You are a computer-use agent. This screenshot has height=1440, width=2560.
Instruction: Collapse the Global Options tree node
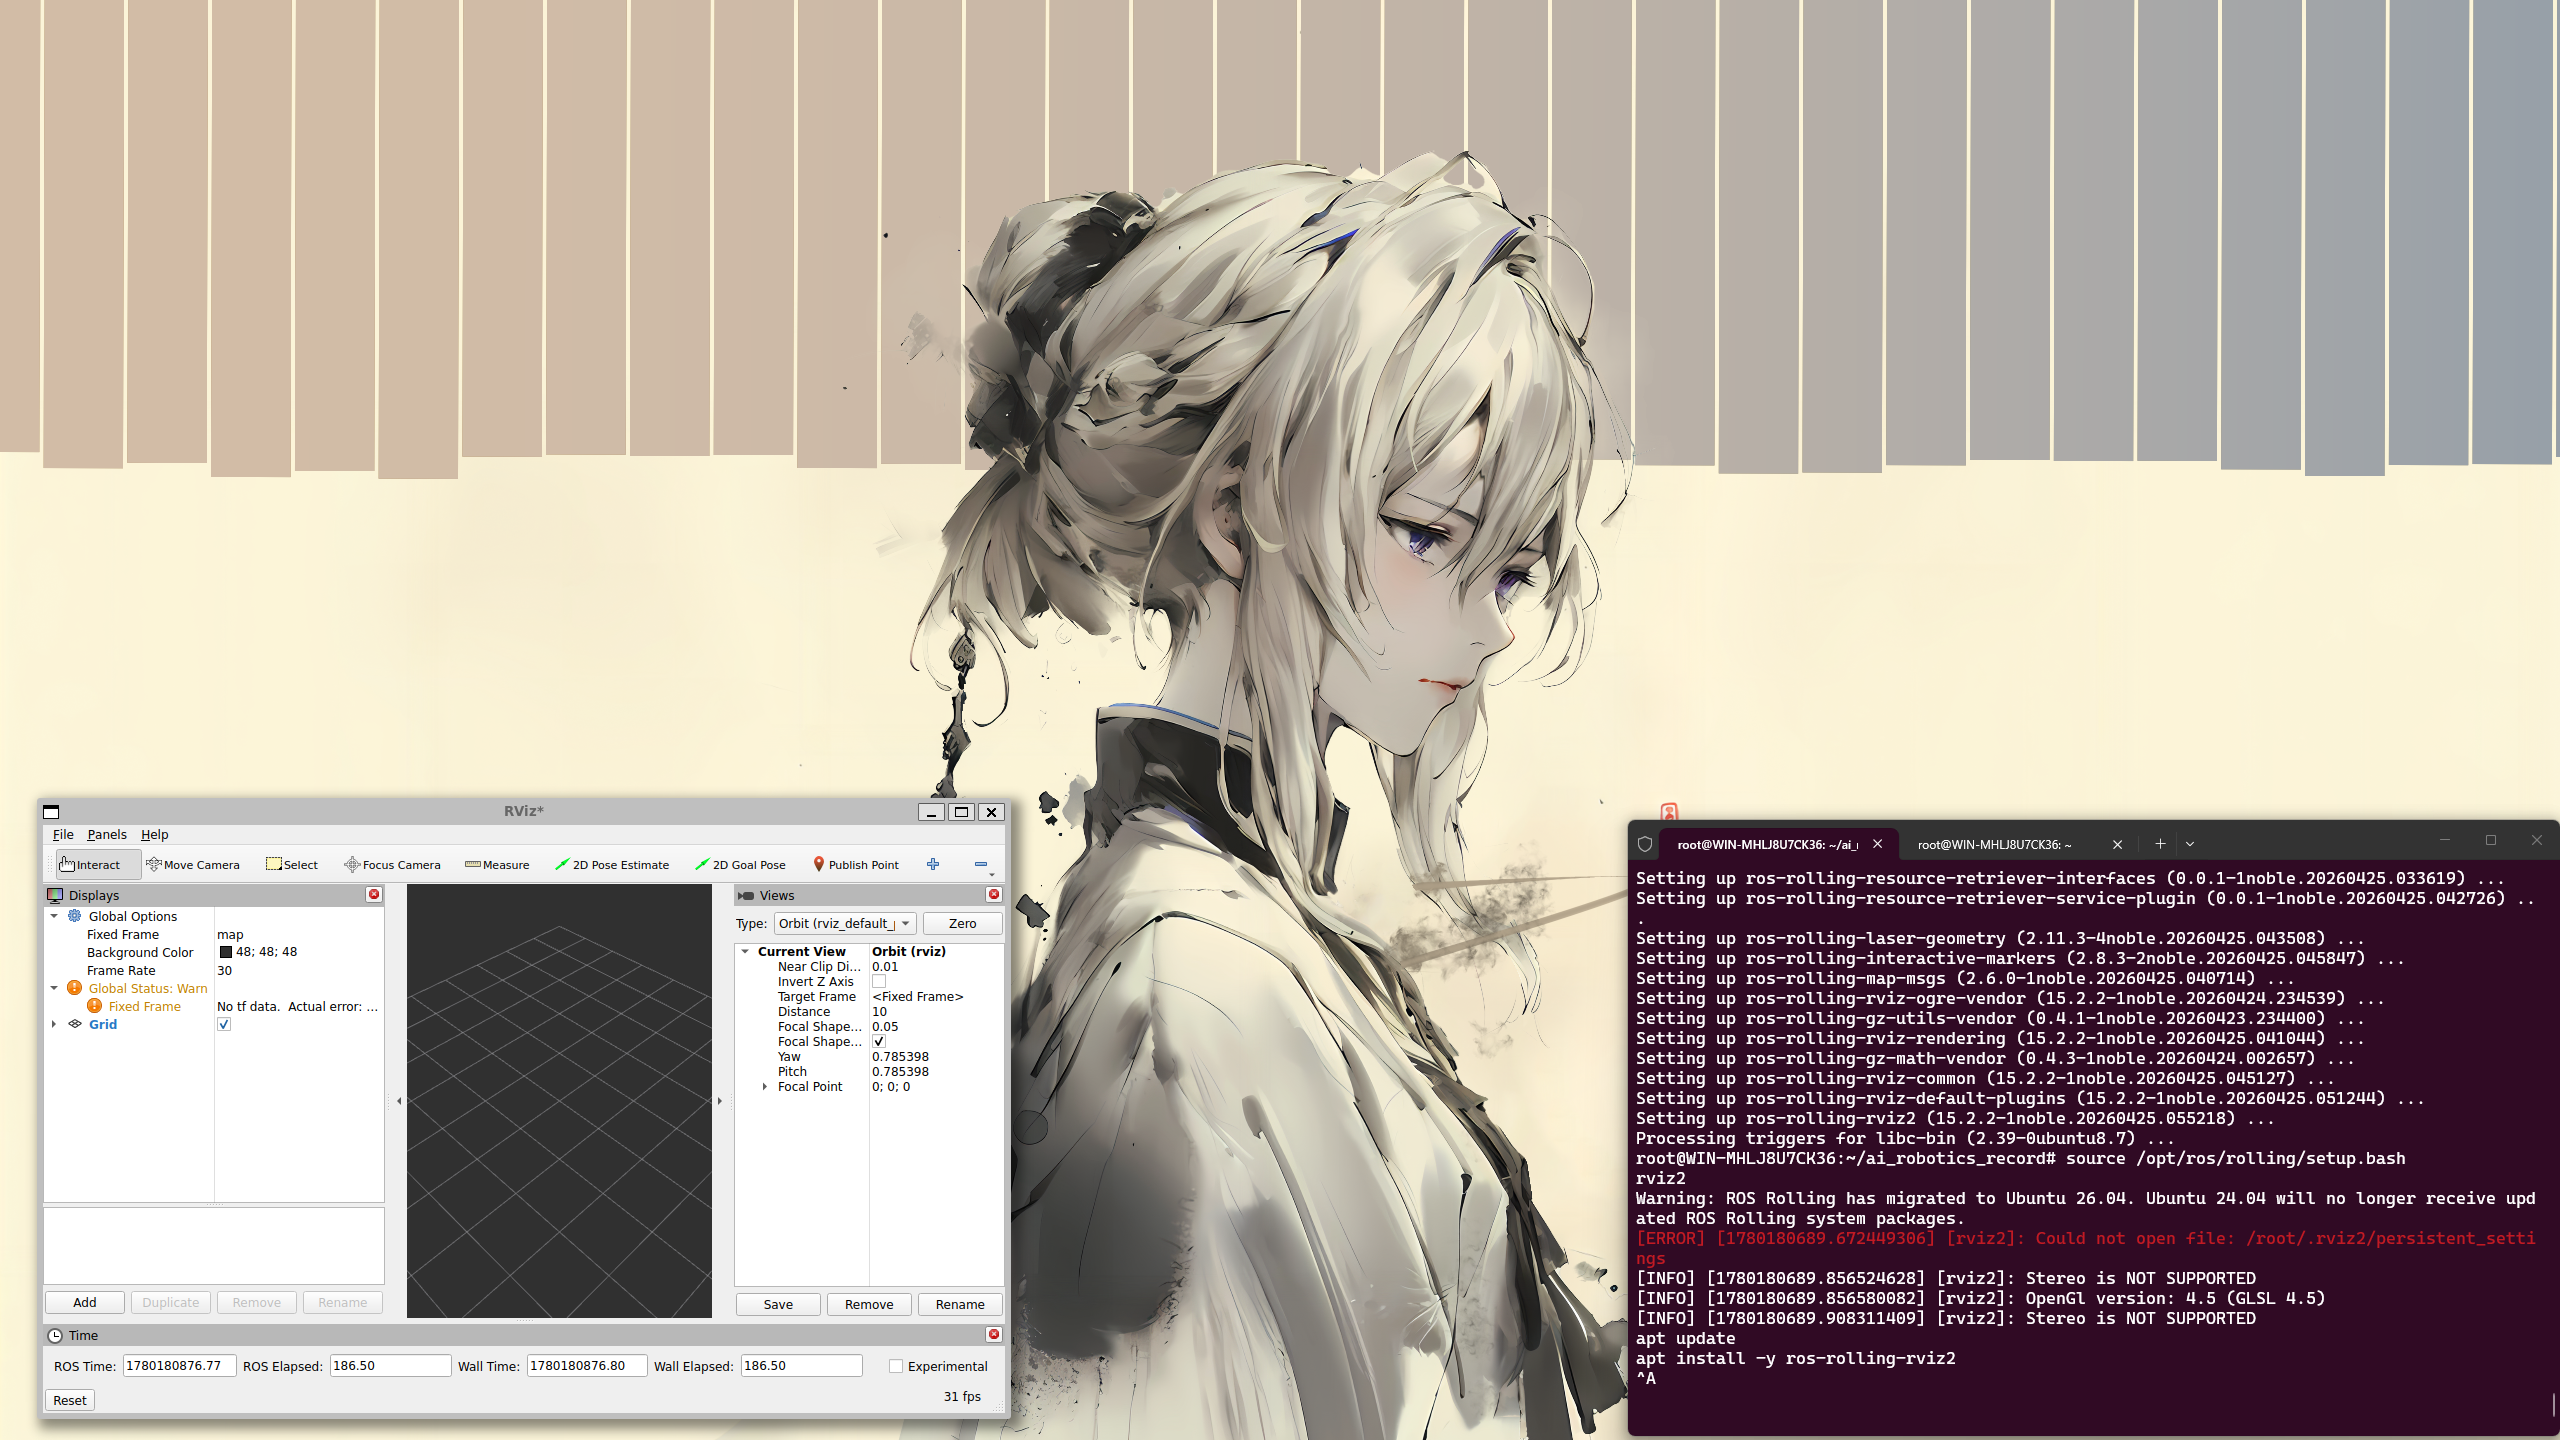click(x=54, y=916)
